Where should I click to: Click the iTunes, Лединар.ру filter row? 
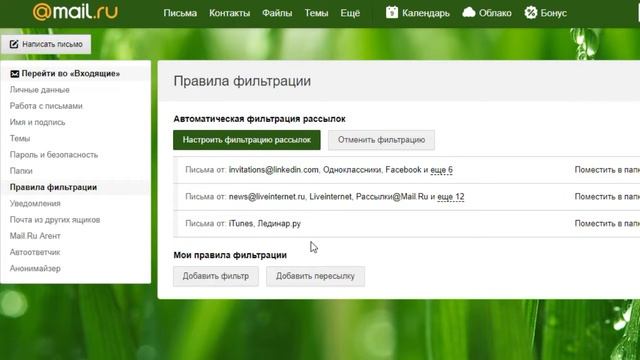point(243,224)
